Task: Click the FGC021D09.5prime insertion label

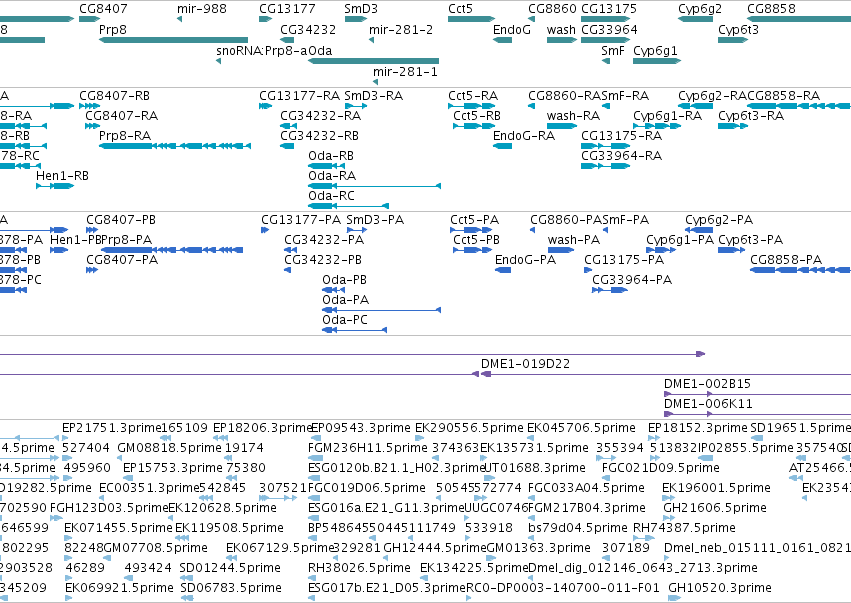Action: (661, 468)
